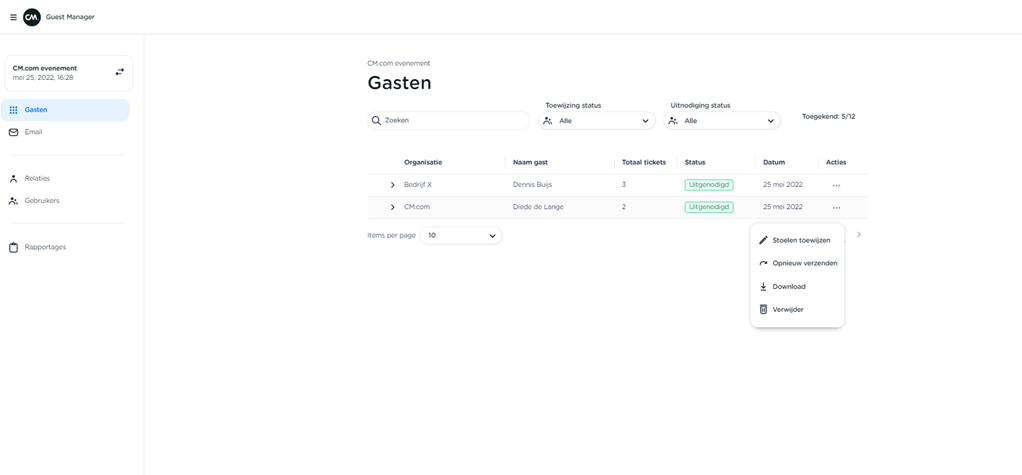The image size is (1022, 475).
Task: Open the actions ellipsis for CM.com row
Action: (836, 207)
